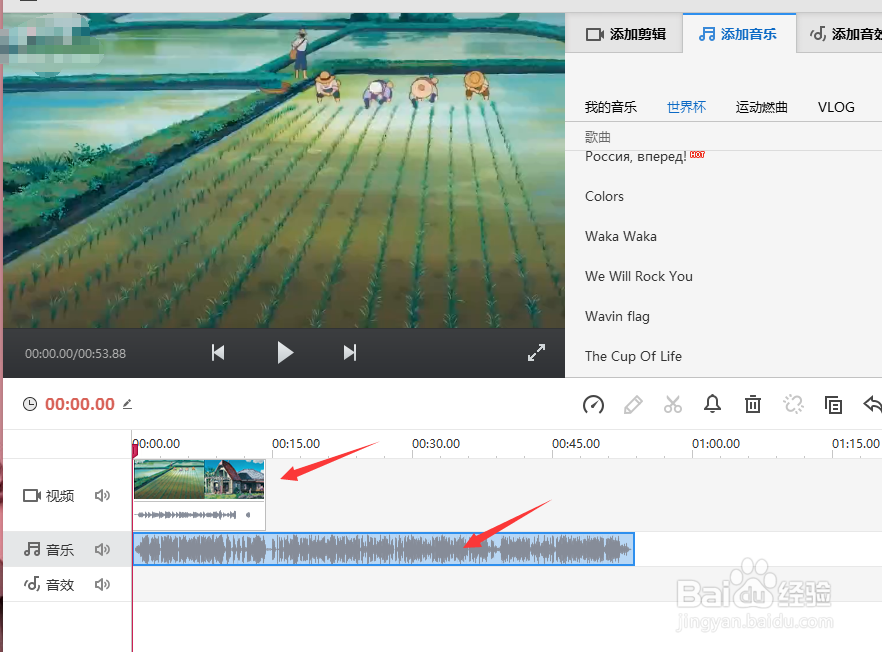Play the video preview
Image resolution: width=882 pixels, height=652 pixels.
tap(285, 353)
